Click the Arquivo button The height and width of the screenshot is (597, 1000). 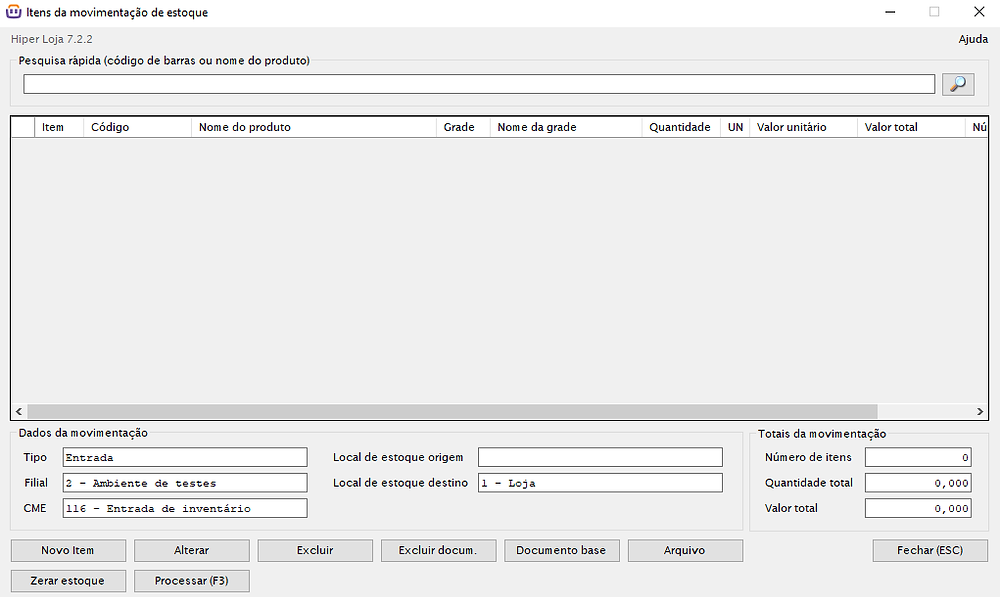(x=685, y=550)
